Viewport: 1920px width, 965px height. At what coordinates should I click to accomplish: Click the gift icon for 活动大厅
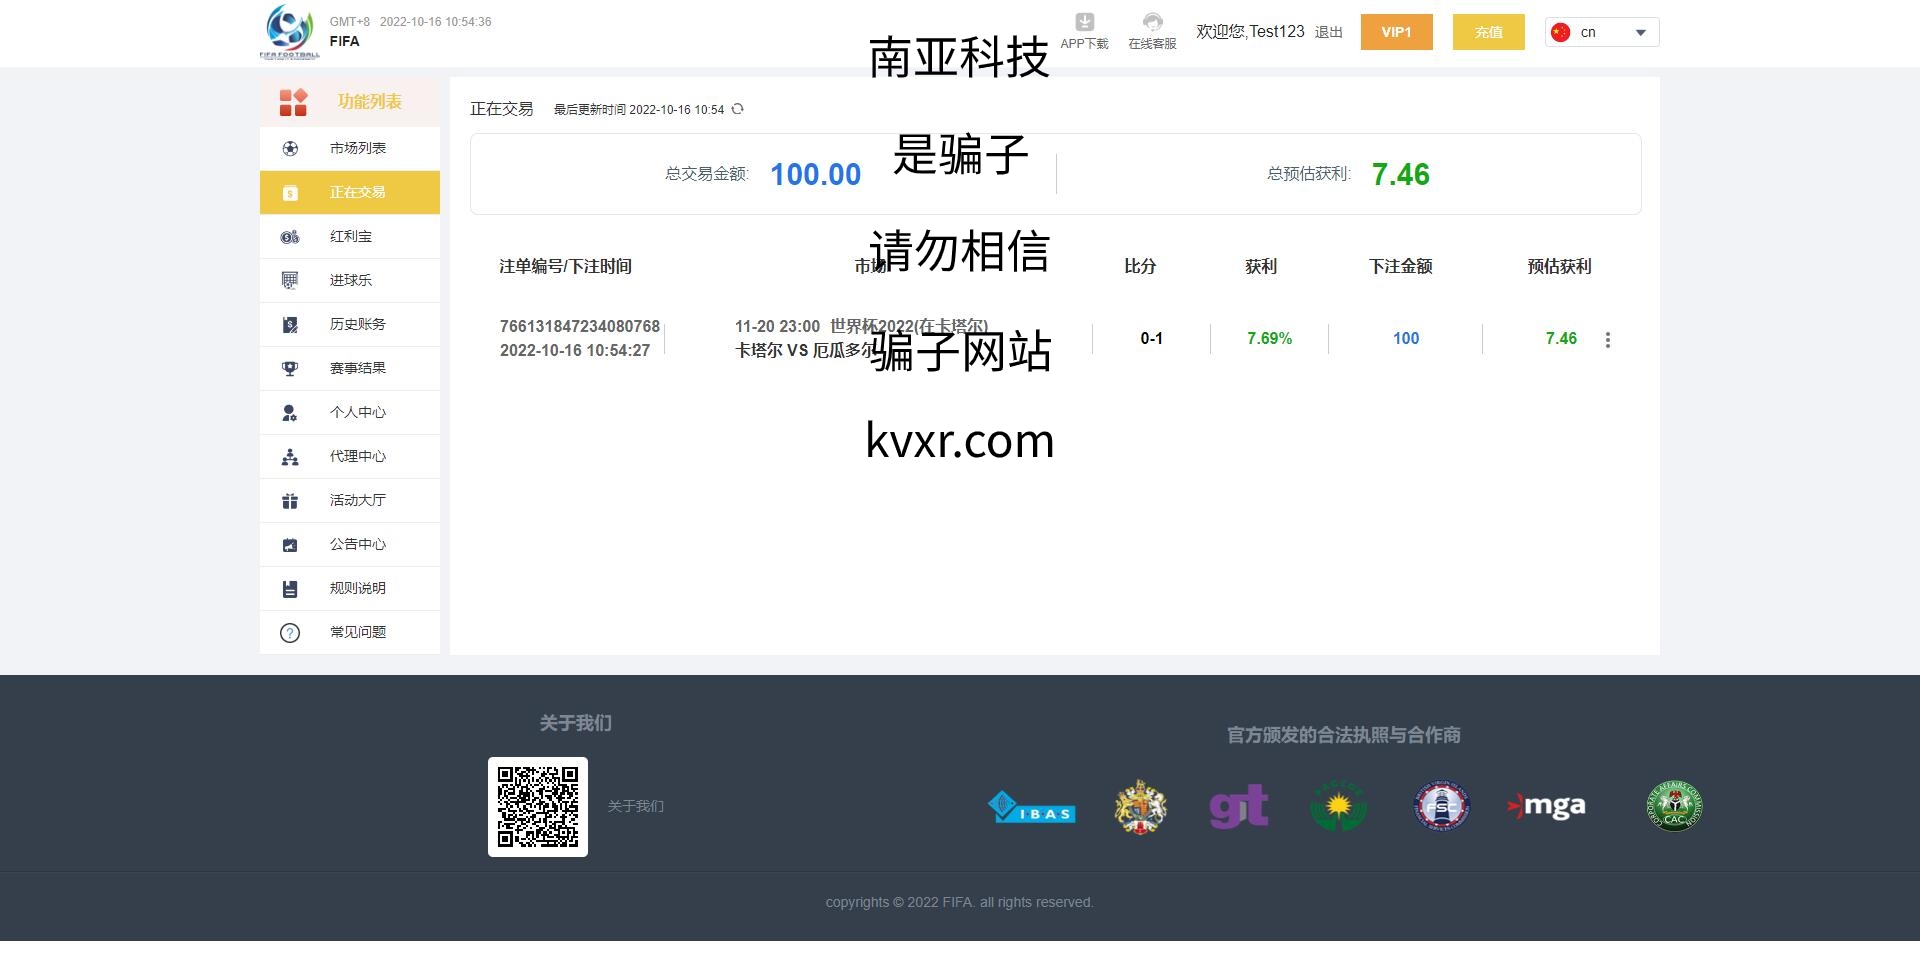tap(290, 501)
